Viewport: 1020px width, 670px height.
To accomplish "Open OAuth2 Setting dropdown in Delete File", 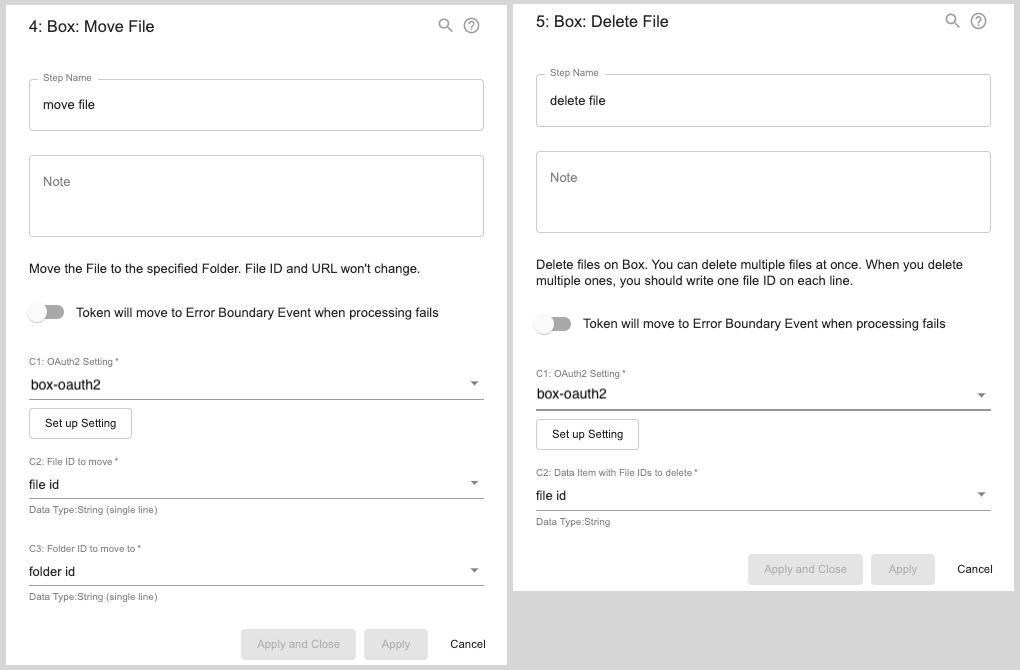I will [763, 394].
